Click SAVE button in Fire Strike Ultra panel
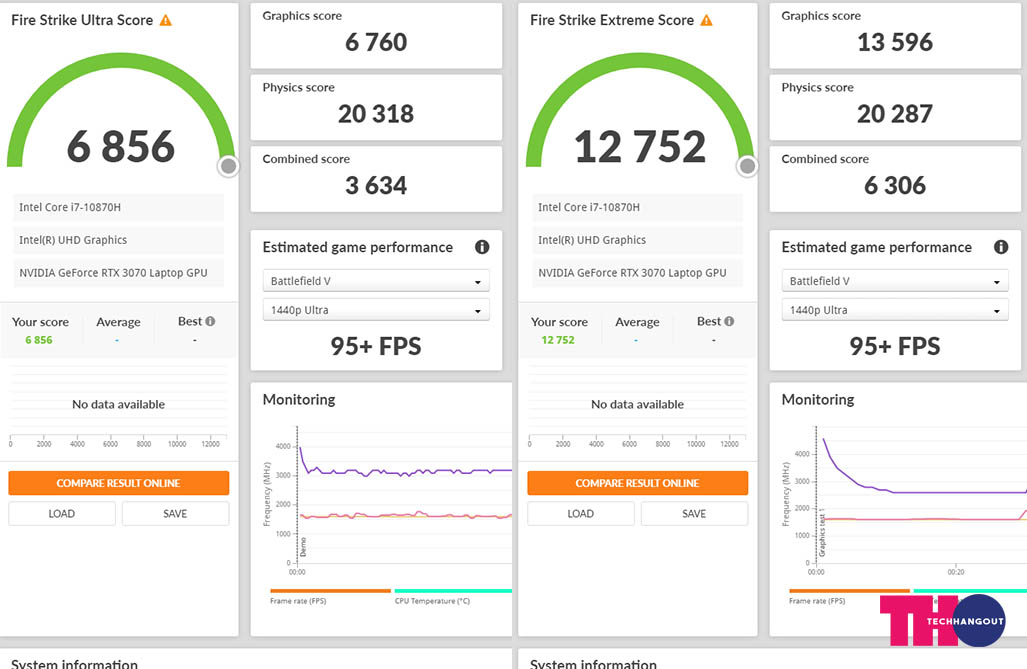The image size is (1027, 669). click(x=176, y=514)
